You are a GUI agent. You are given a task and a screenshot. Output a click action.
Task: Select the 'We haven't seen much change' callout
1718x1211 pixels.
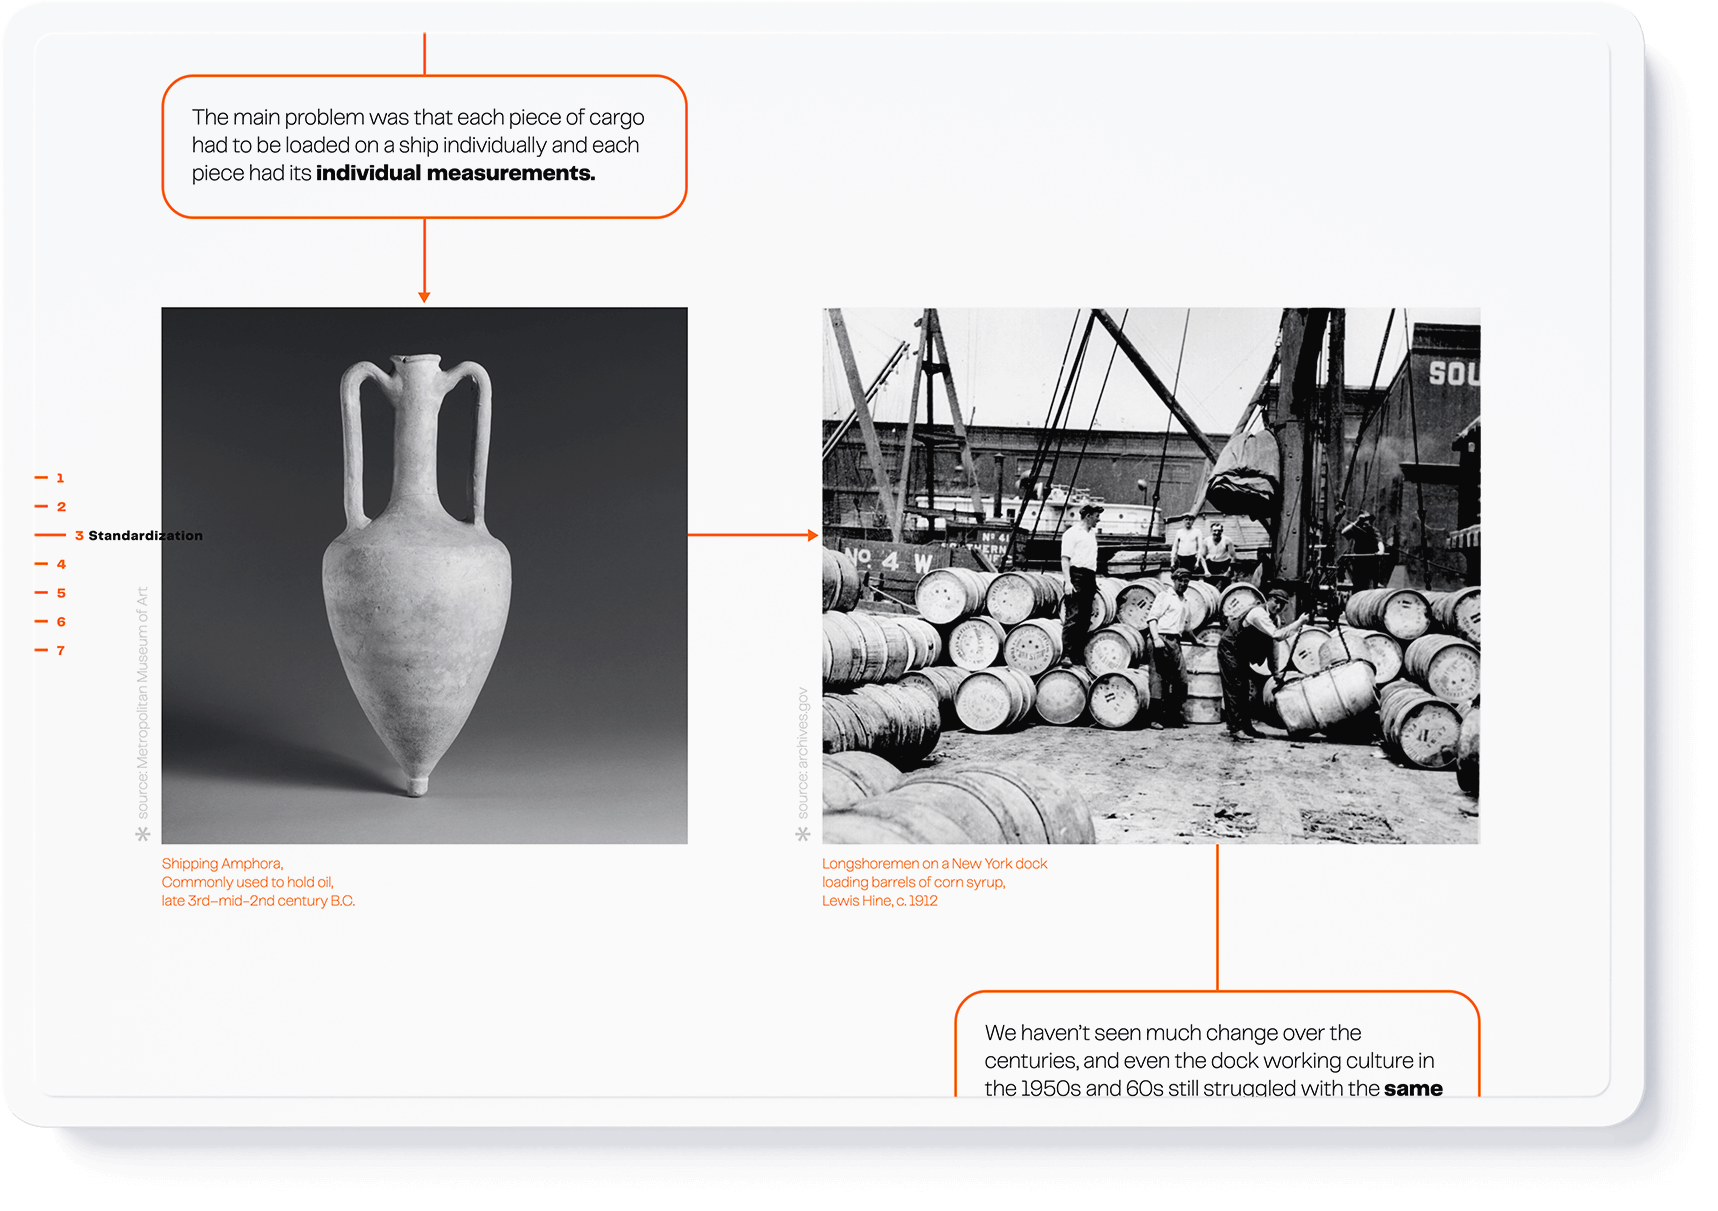pos(1215,1059)
